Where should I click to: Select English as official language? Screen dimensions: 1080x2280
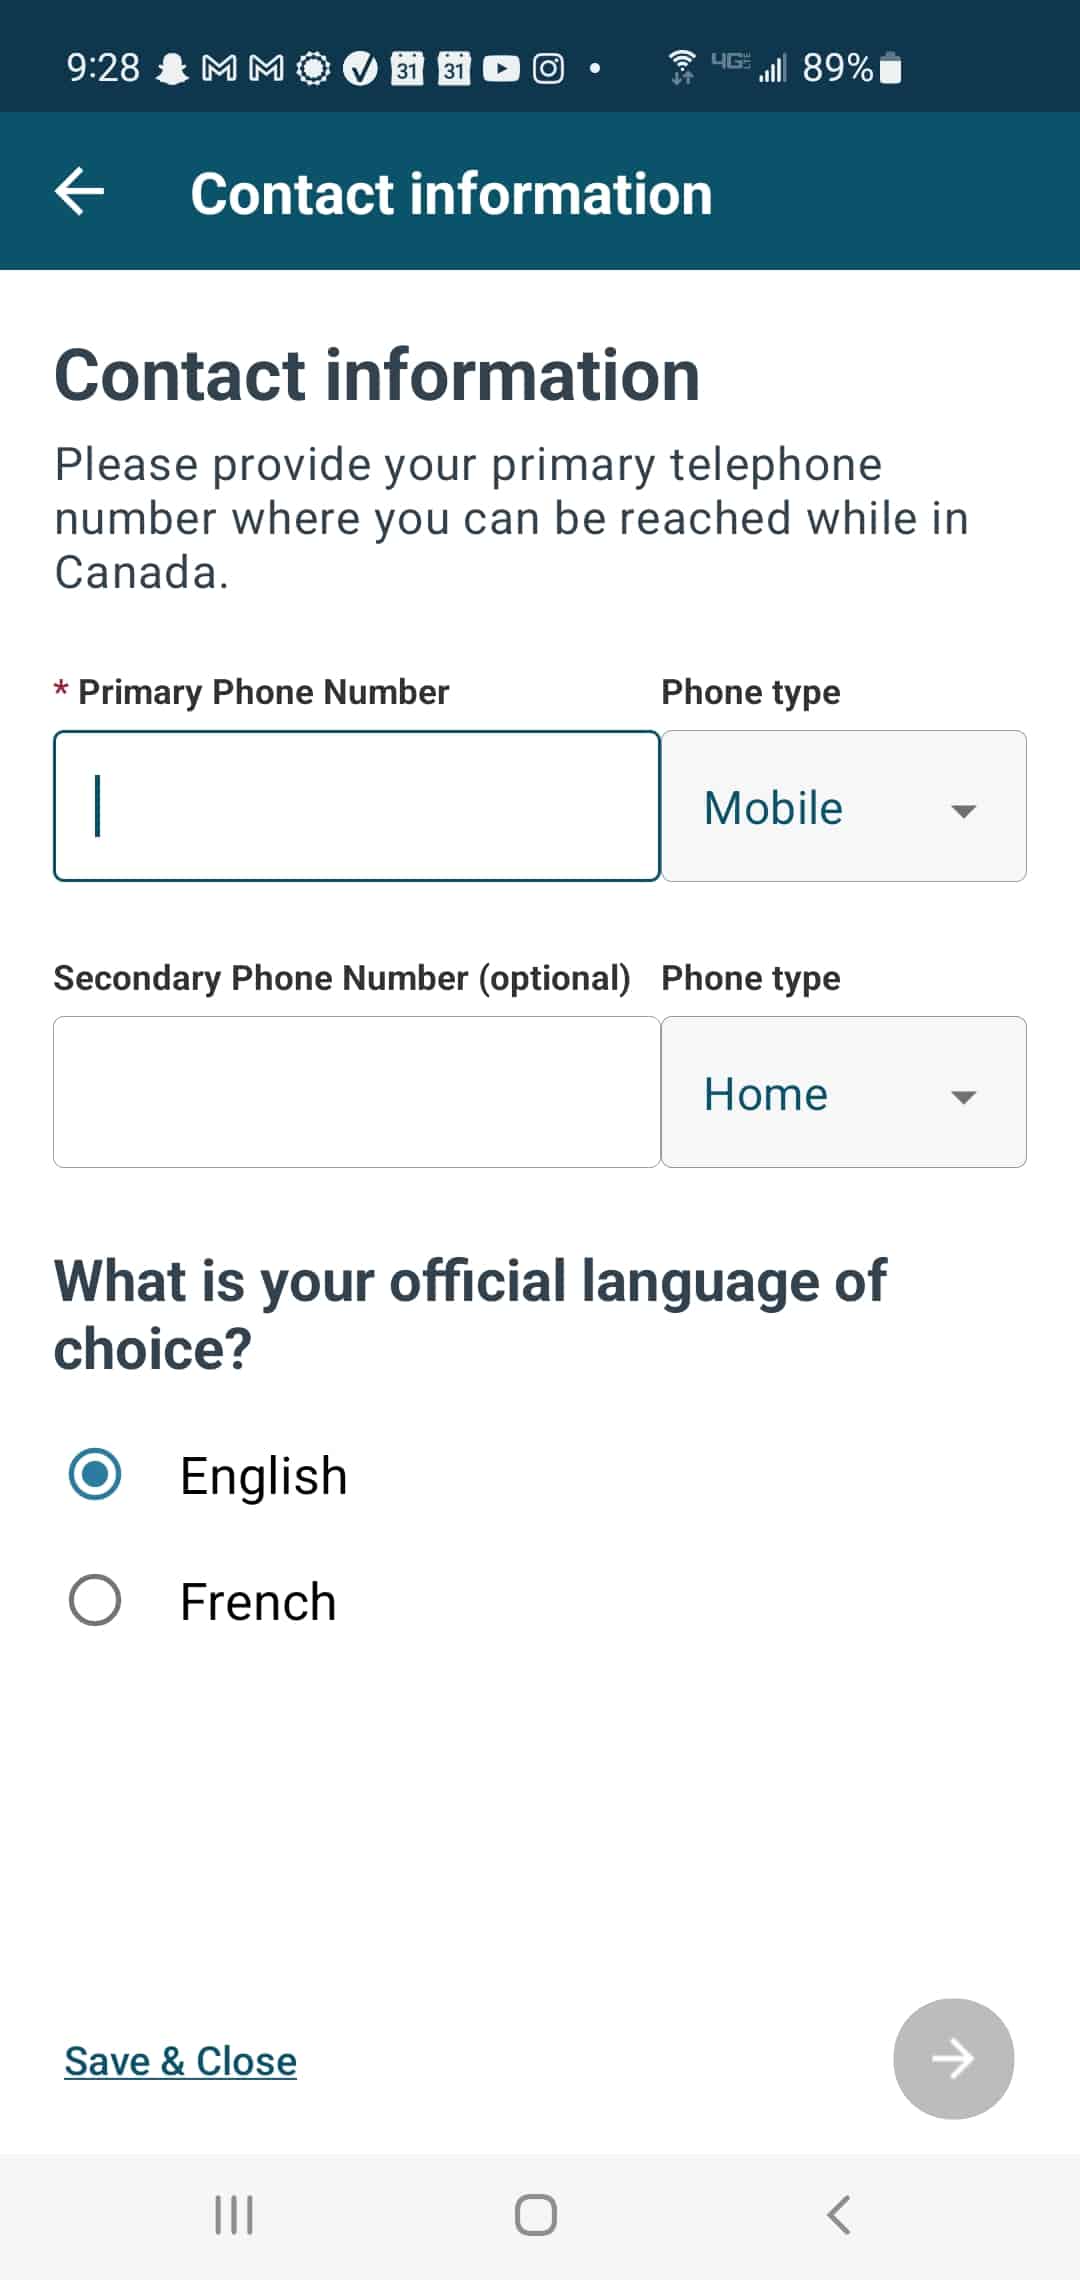tap(95, 1475)
